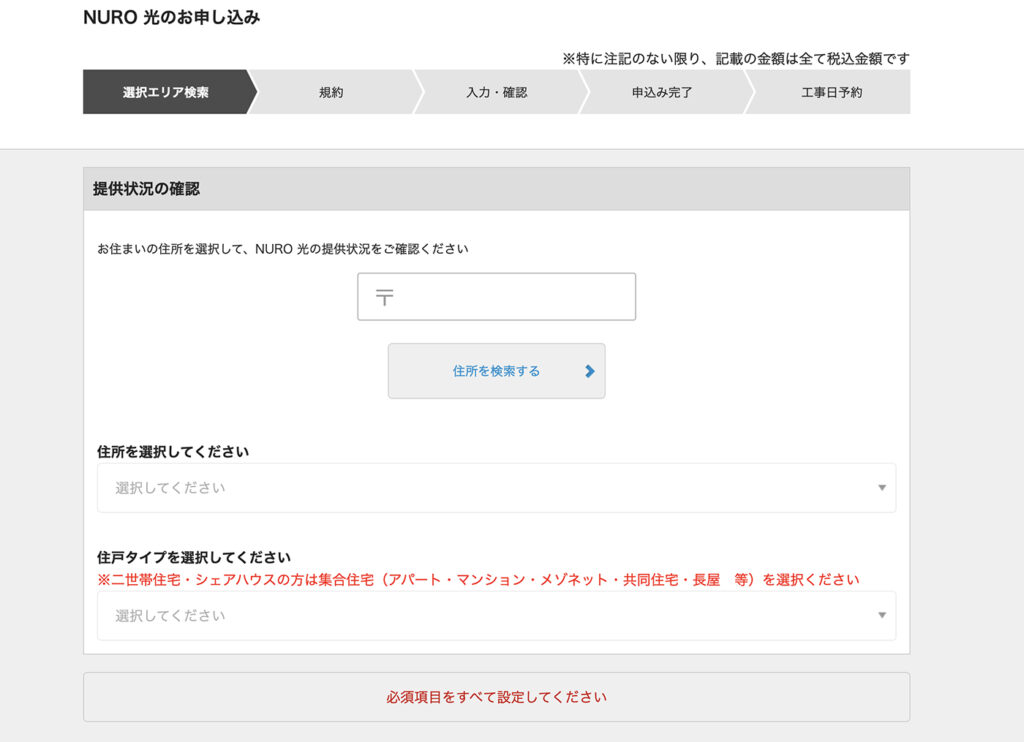The height and width of the screenshot is (742, 1024).
Task: Click the blue chevron on the address search button
Action: pyautogui.click(x=590, y=371)
